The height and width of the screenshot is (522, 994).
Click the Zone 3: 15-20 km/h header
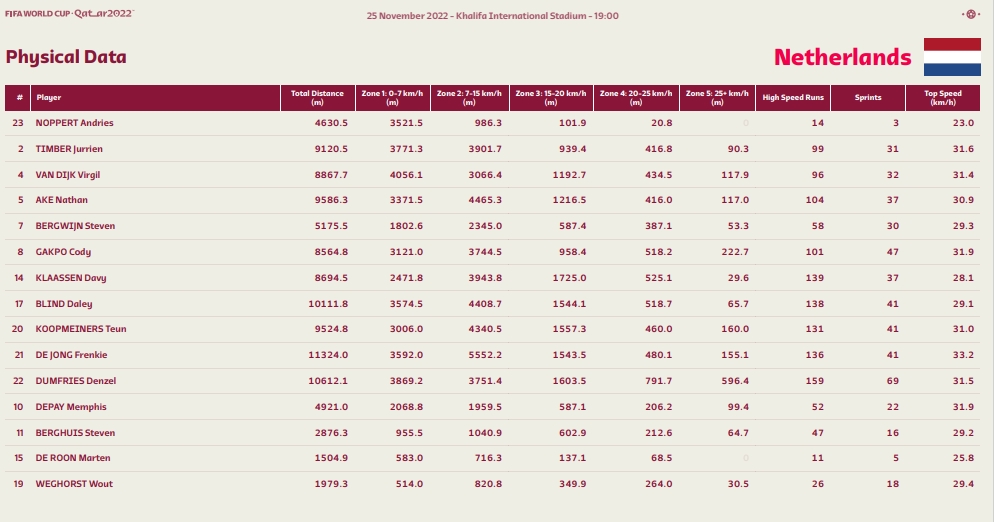click(551, 98)
